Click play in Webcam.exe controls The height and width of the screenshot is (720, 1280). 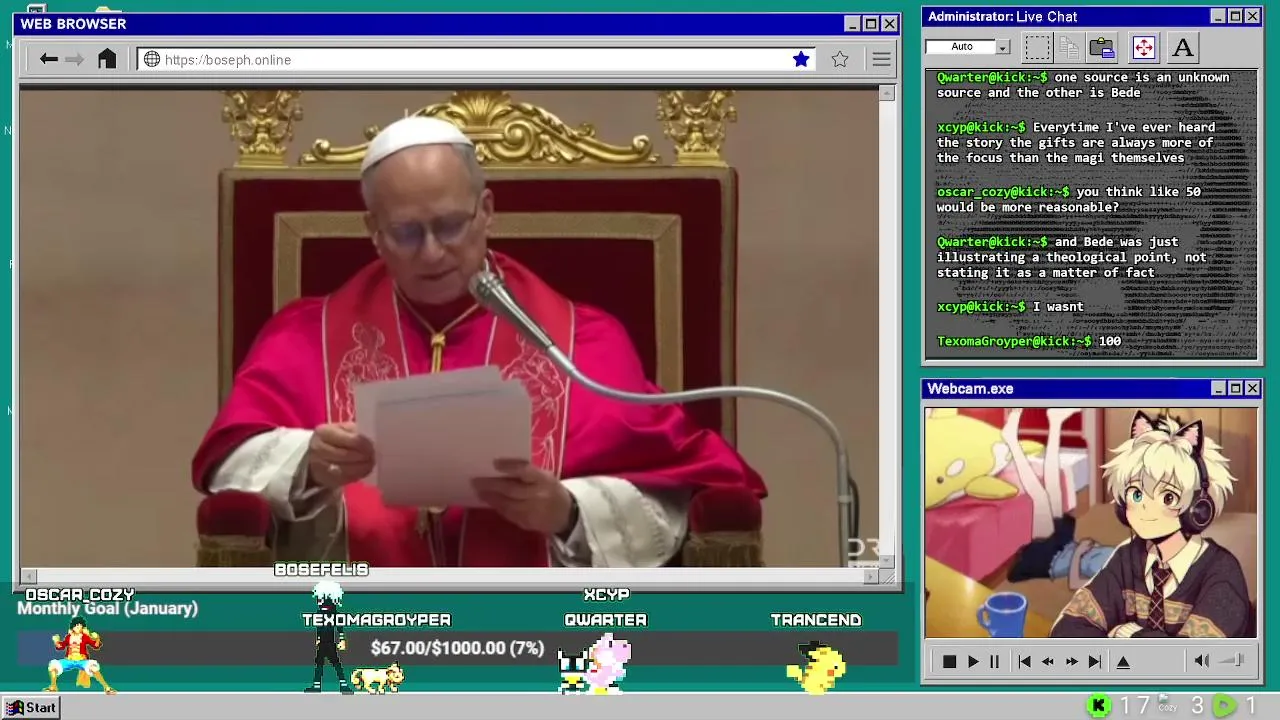pyautogui.click(x=973, y=662)
